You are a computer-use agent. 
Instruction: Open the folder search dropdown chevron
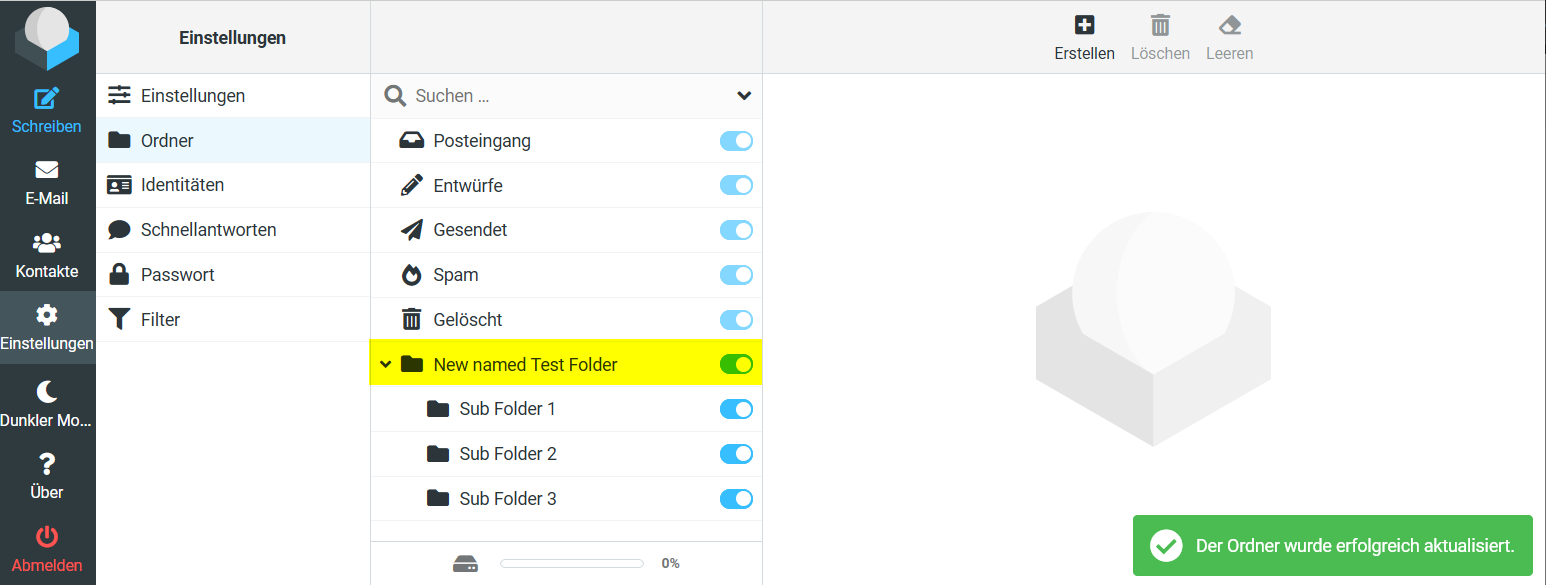[743, 95]
